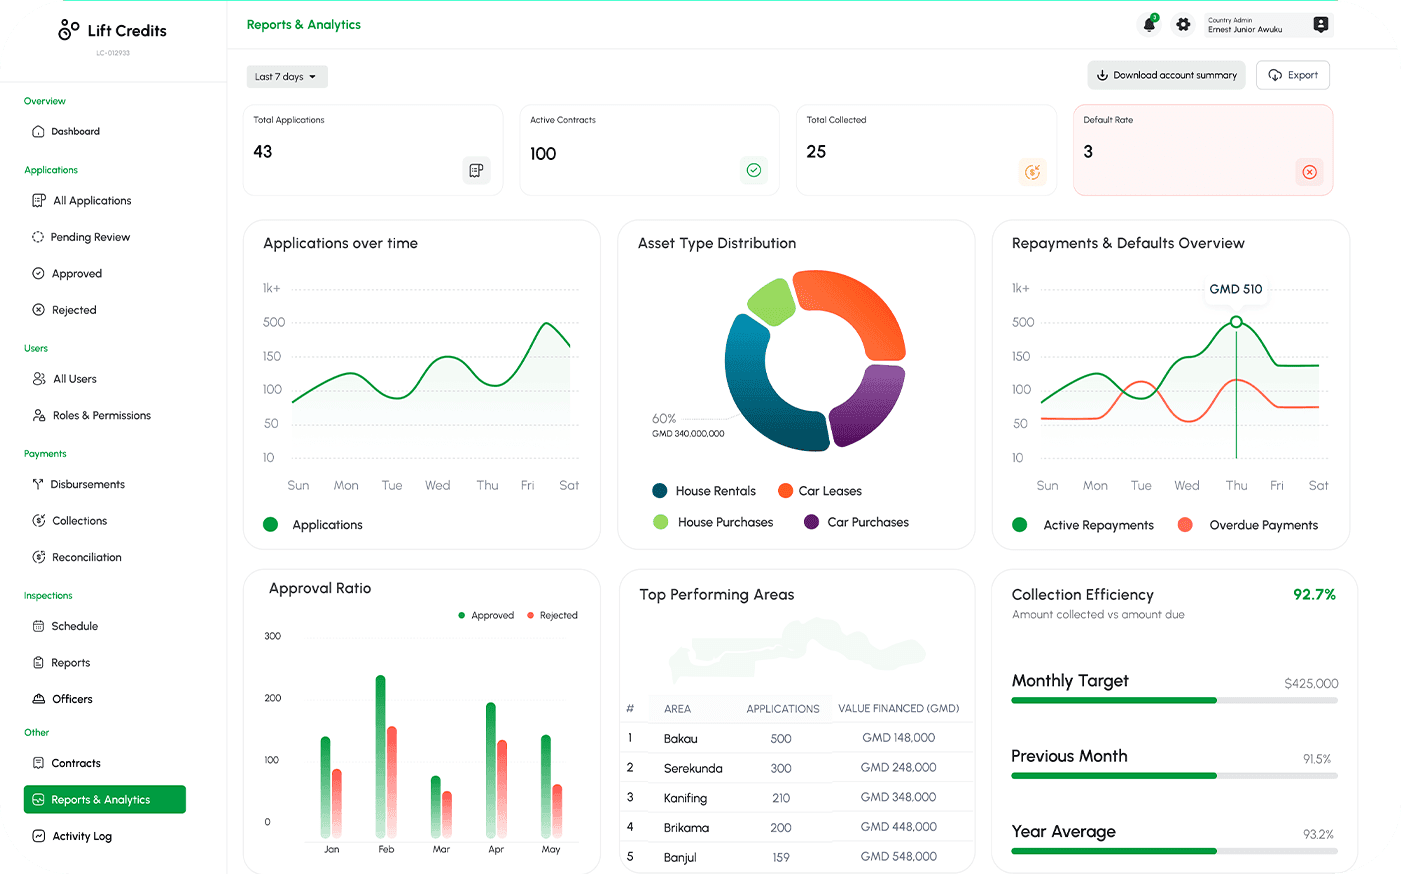Image resolution: width=1401 pixels, height=874 pixels.
Task: Click the Lift Credits logo icon
Action: (x=68, y=30)
